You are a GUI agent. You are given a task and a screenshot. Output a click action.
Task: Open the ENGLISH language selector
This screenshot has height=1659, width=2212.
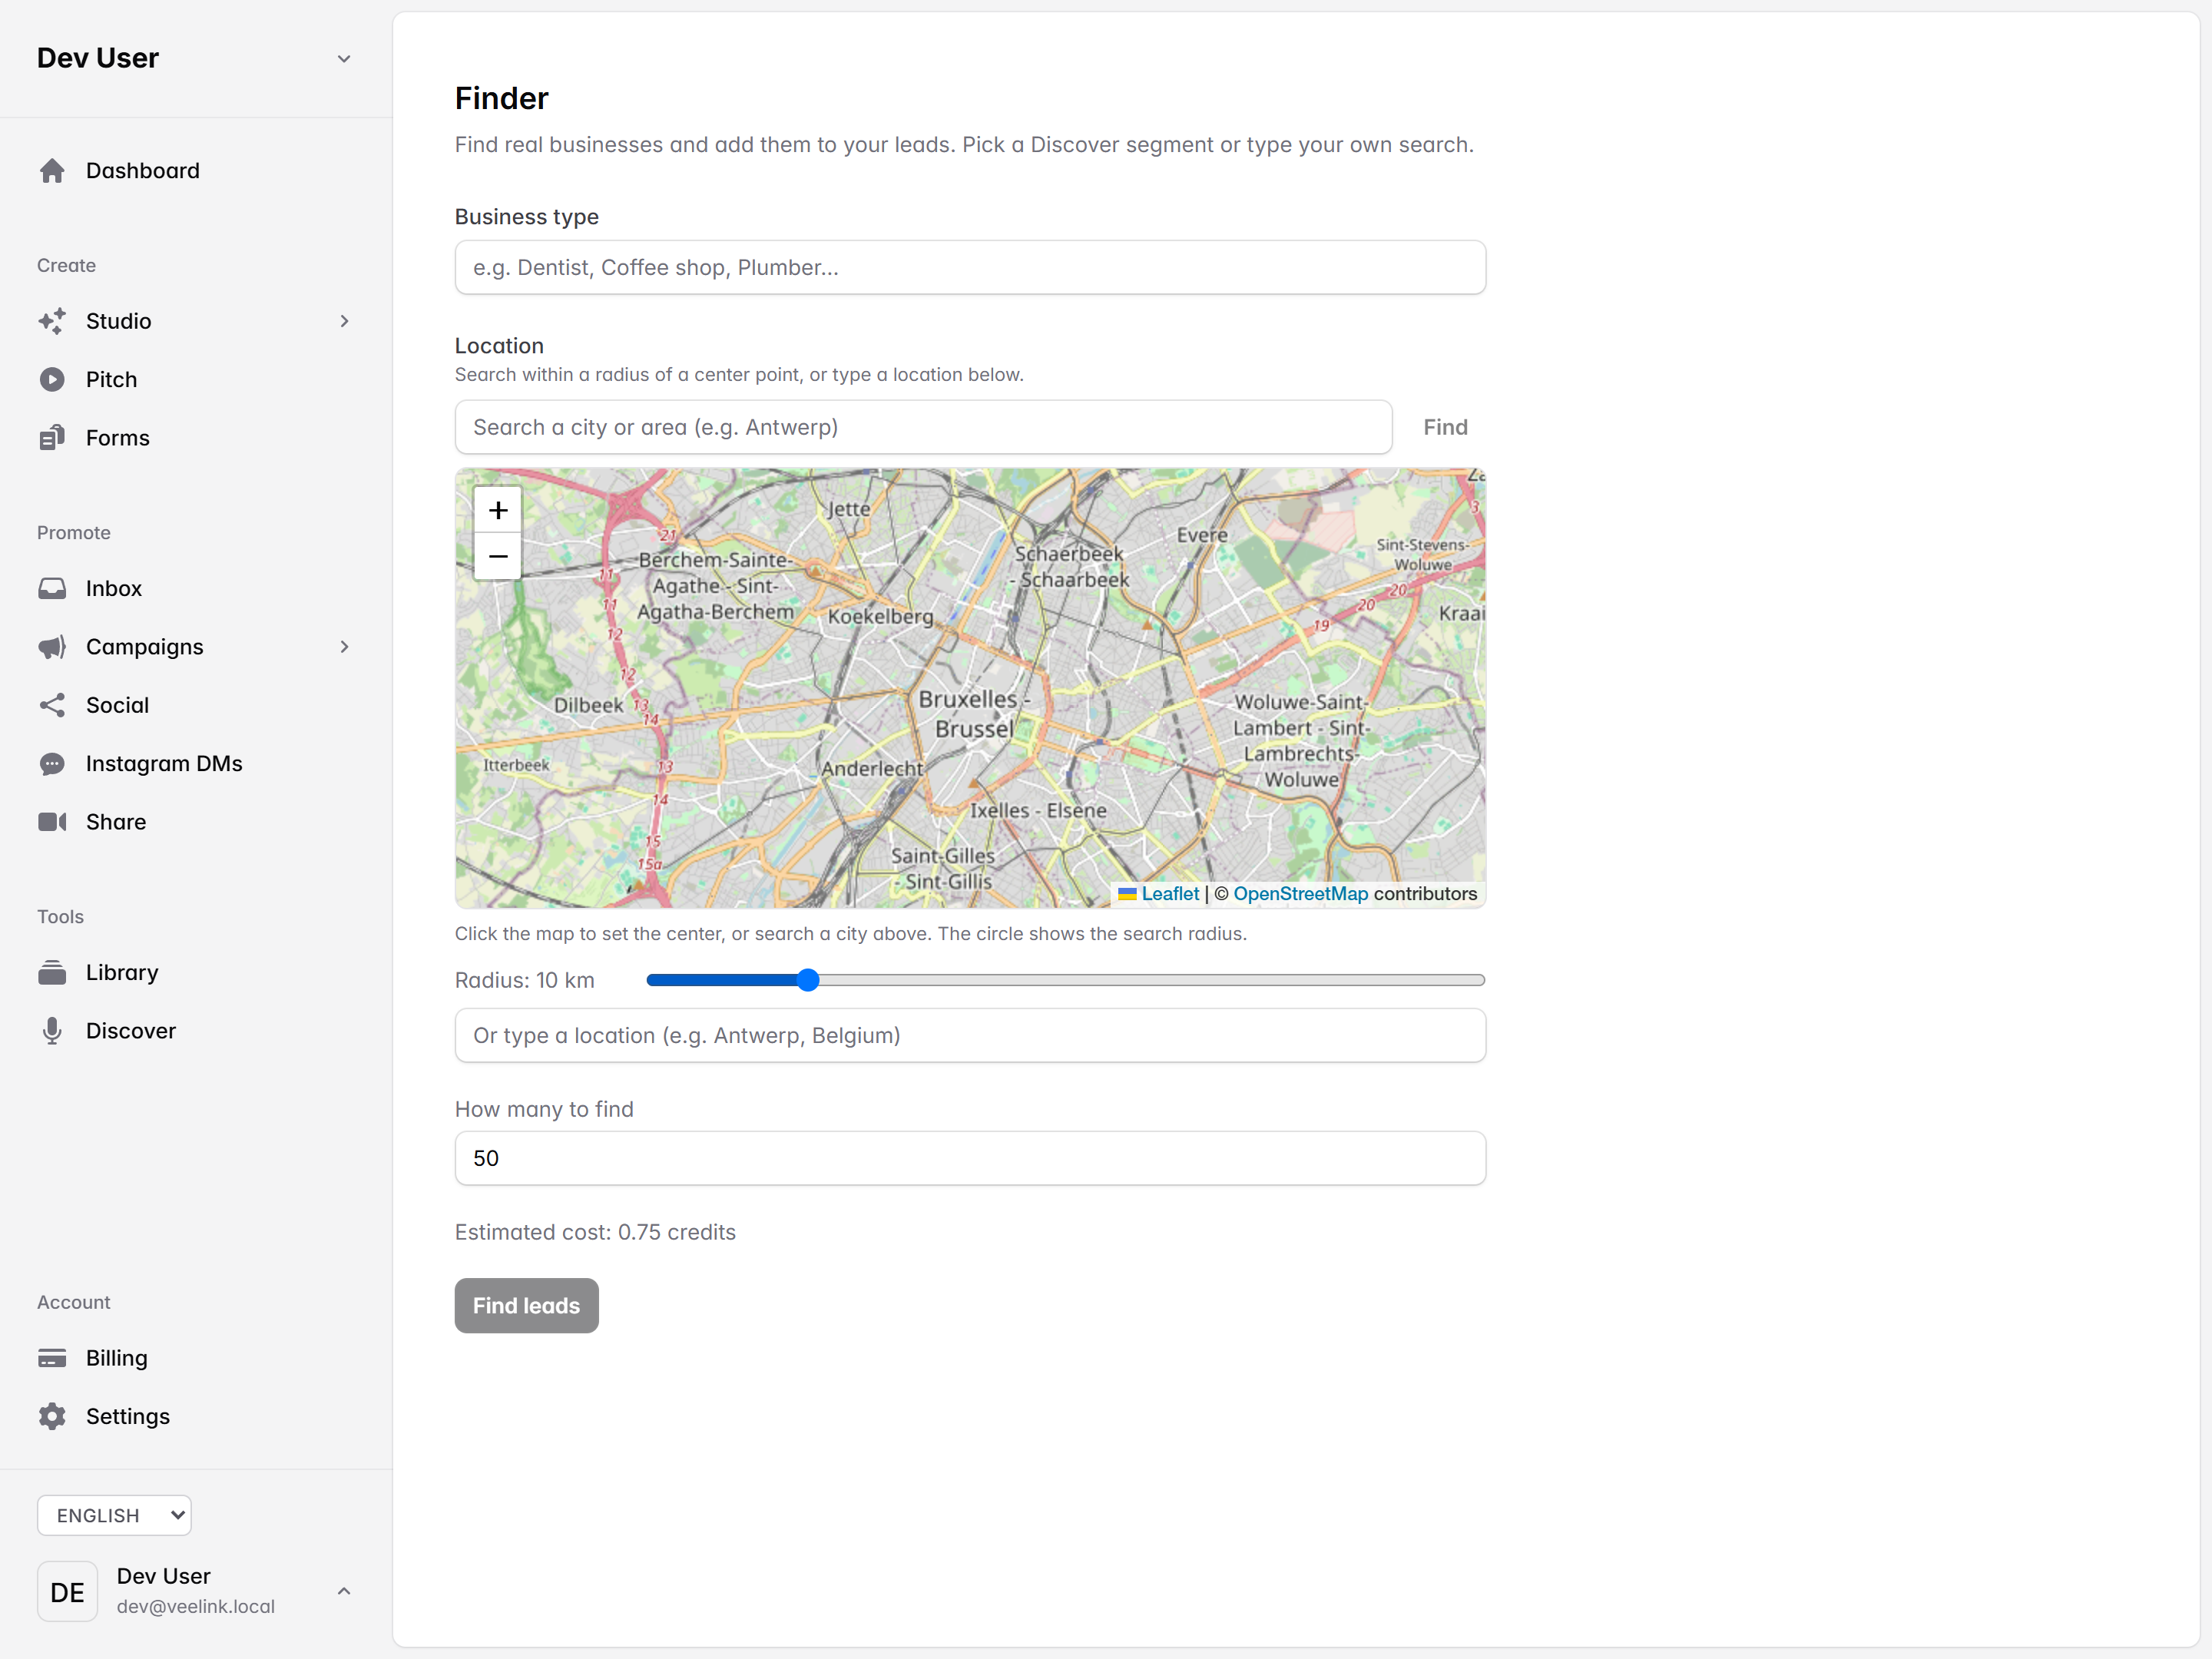tap(114, 1515)
